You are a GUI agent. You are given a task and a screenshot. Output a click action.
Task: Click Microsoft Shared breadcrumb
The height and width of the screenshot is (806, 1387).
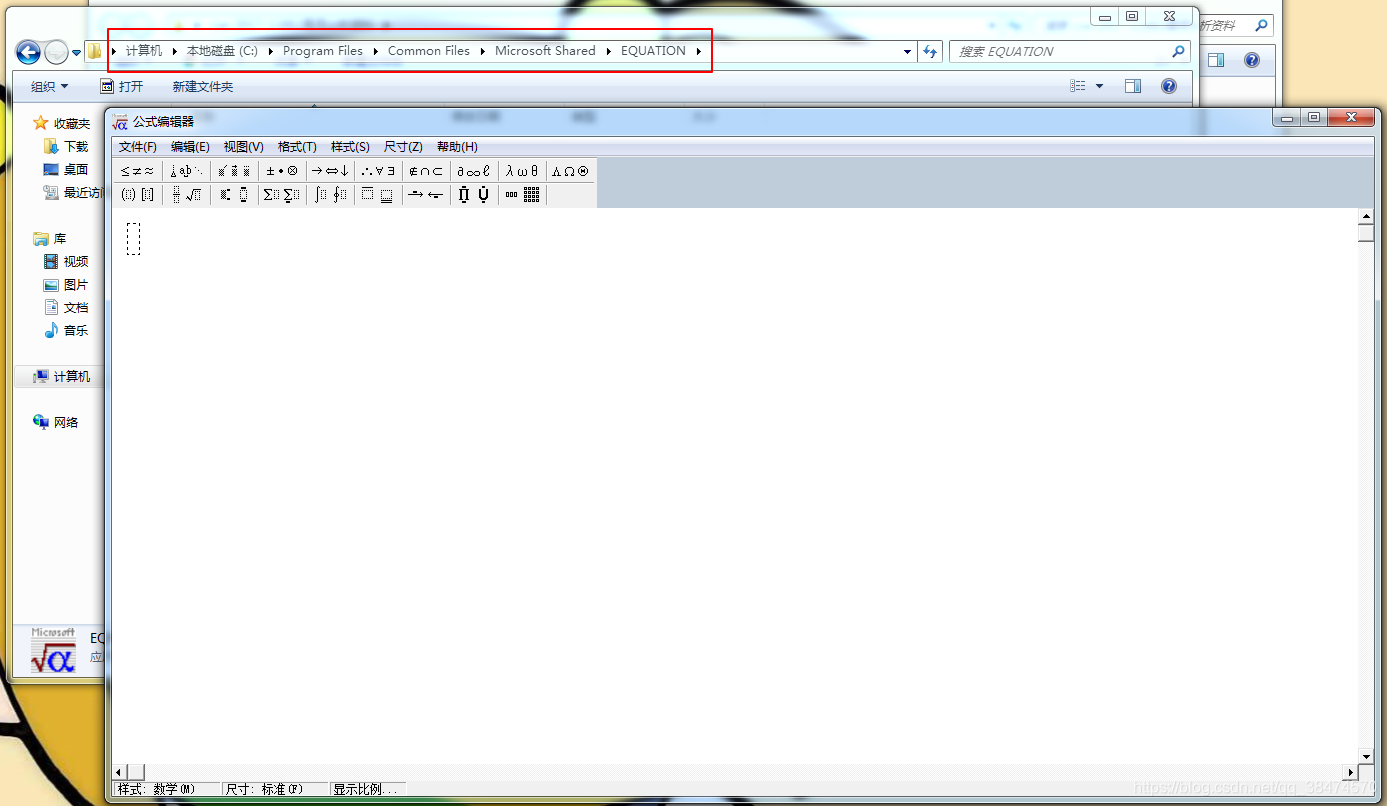point(545,51)
